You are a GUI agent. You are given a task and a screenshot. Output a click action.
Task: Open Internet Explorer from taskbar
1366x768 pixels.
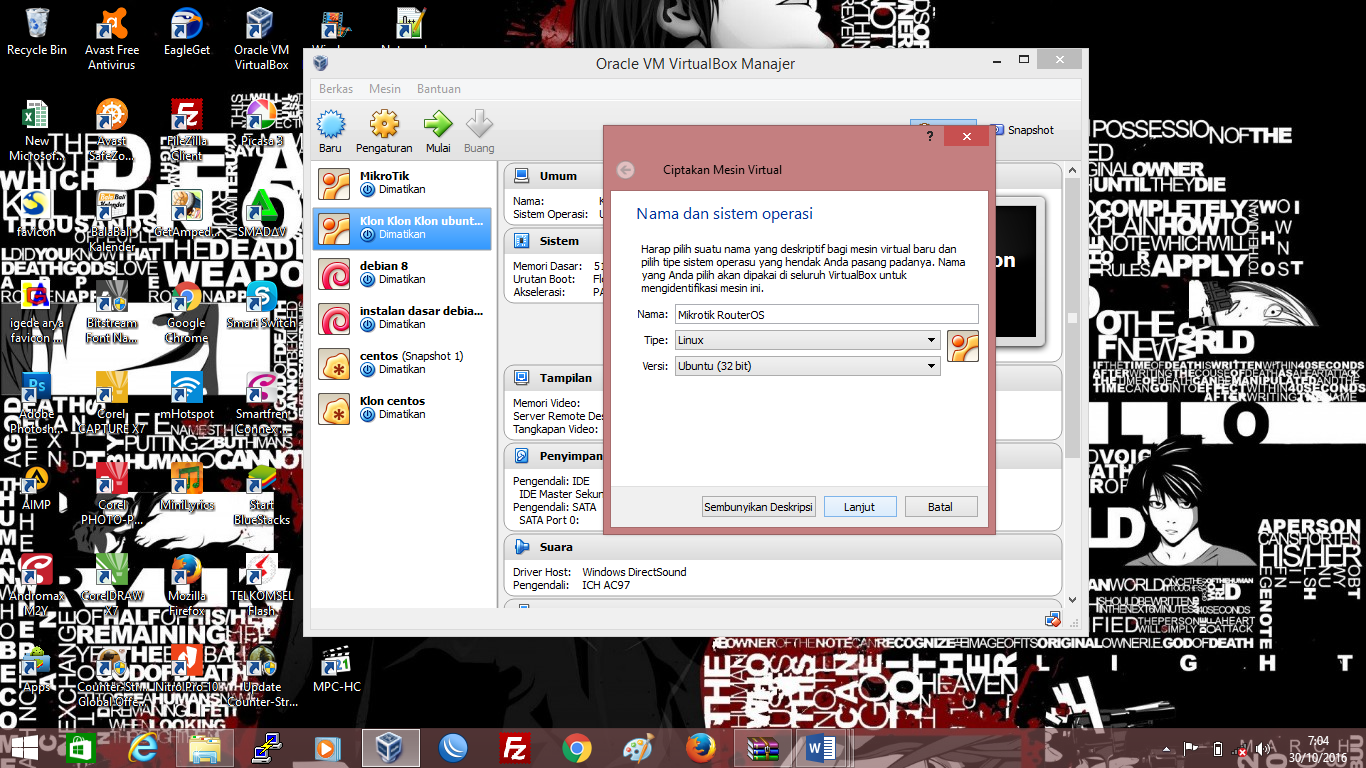coord(143,748)
